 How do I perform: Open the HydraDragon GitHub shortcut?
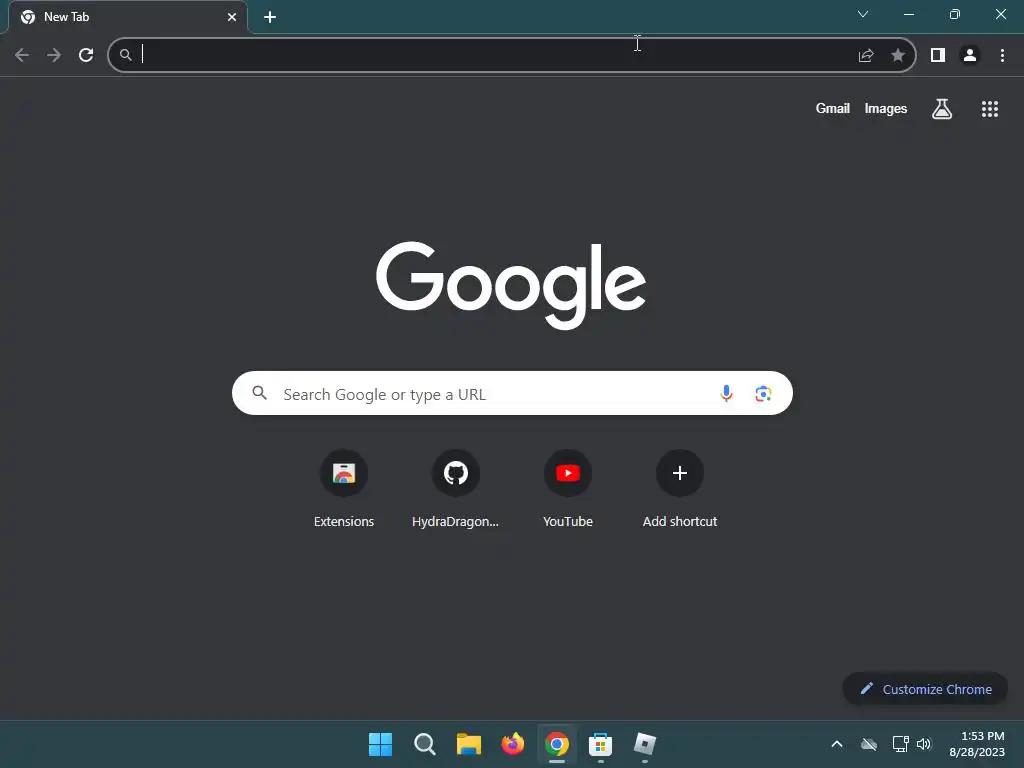pos(456,490)
